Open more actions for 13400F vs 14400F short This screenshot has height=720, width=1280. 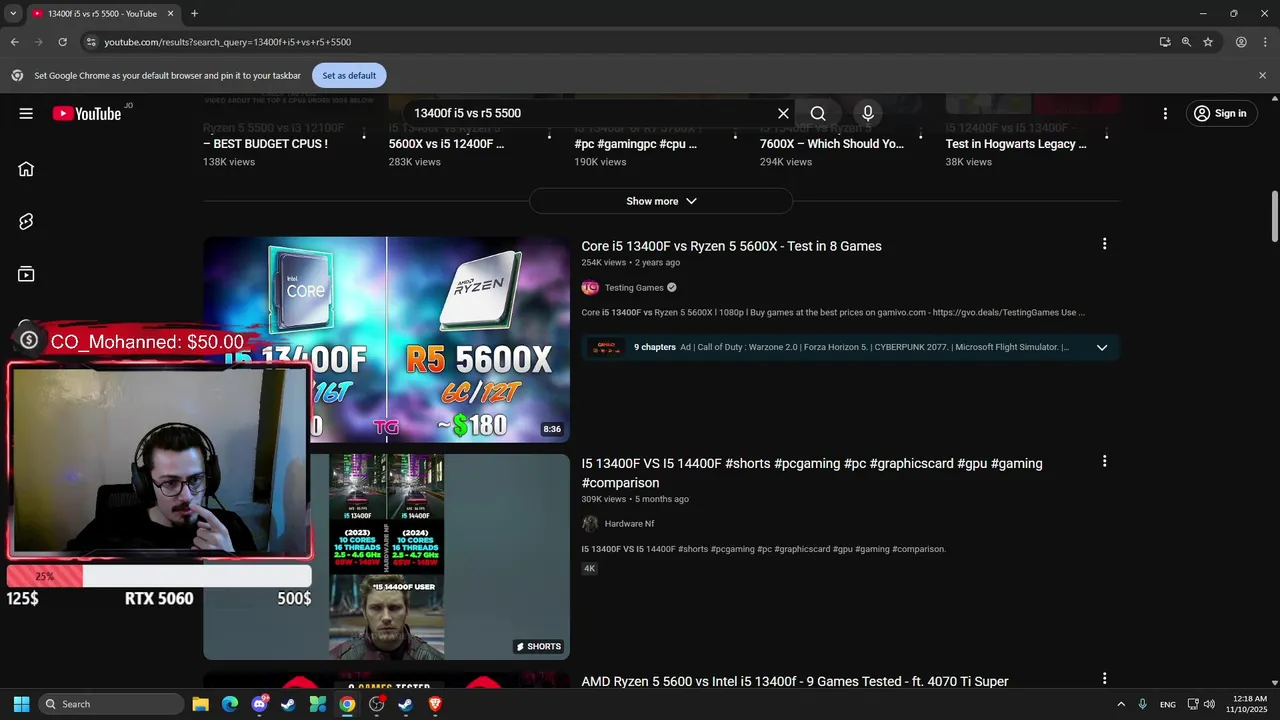point(1104,461)
